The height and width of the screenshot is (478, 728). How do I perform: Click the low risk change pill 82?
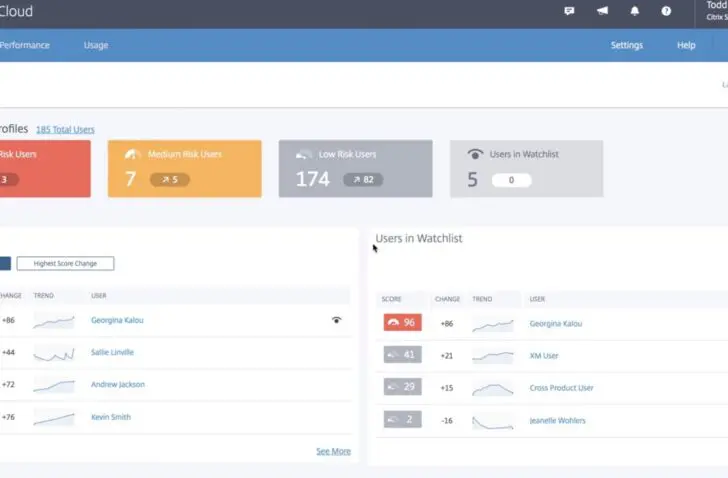[363, 180]
